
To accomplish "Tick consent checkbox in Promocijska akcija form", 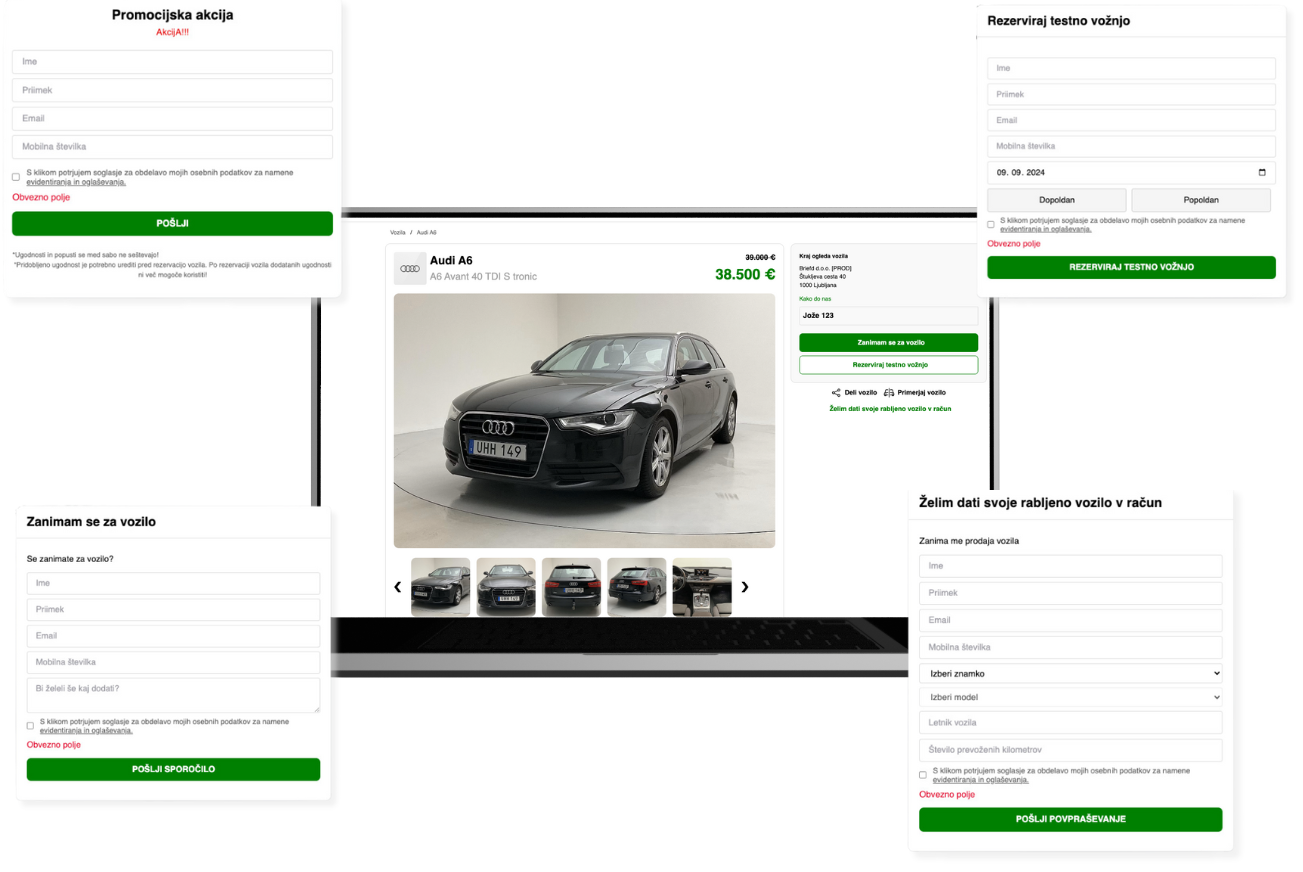I will pos(16,177).
